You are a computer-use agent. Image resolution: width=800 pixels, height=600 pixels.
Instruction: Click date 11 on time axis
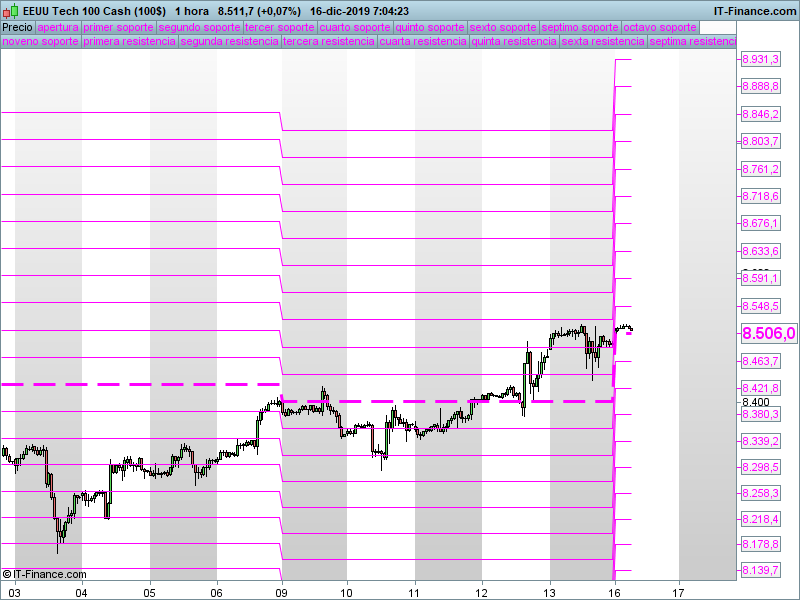coord(414,593)
